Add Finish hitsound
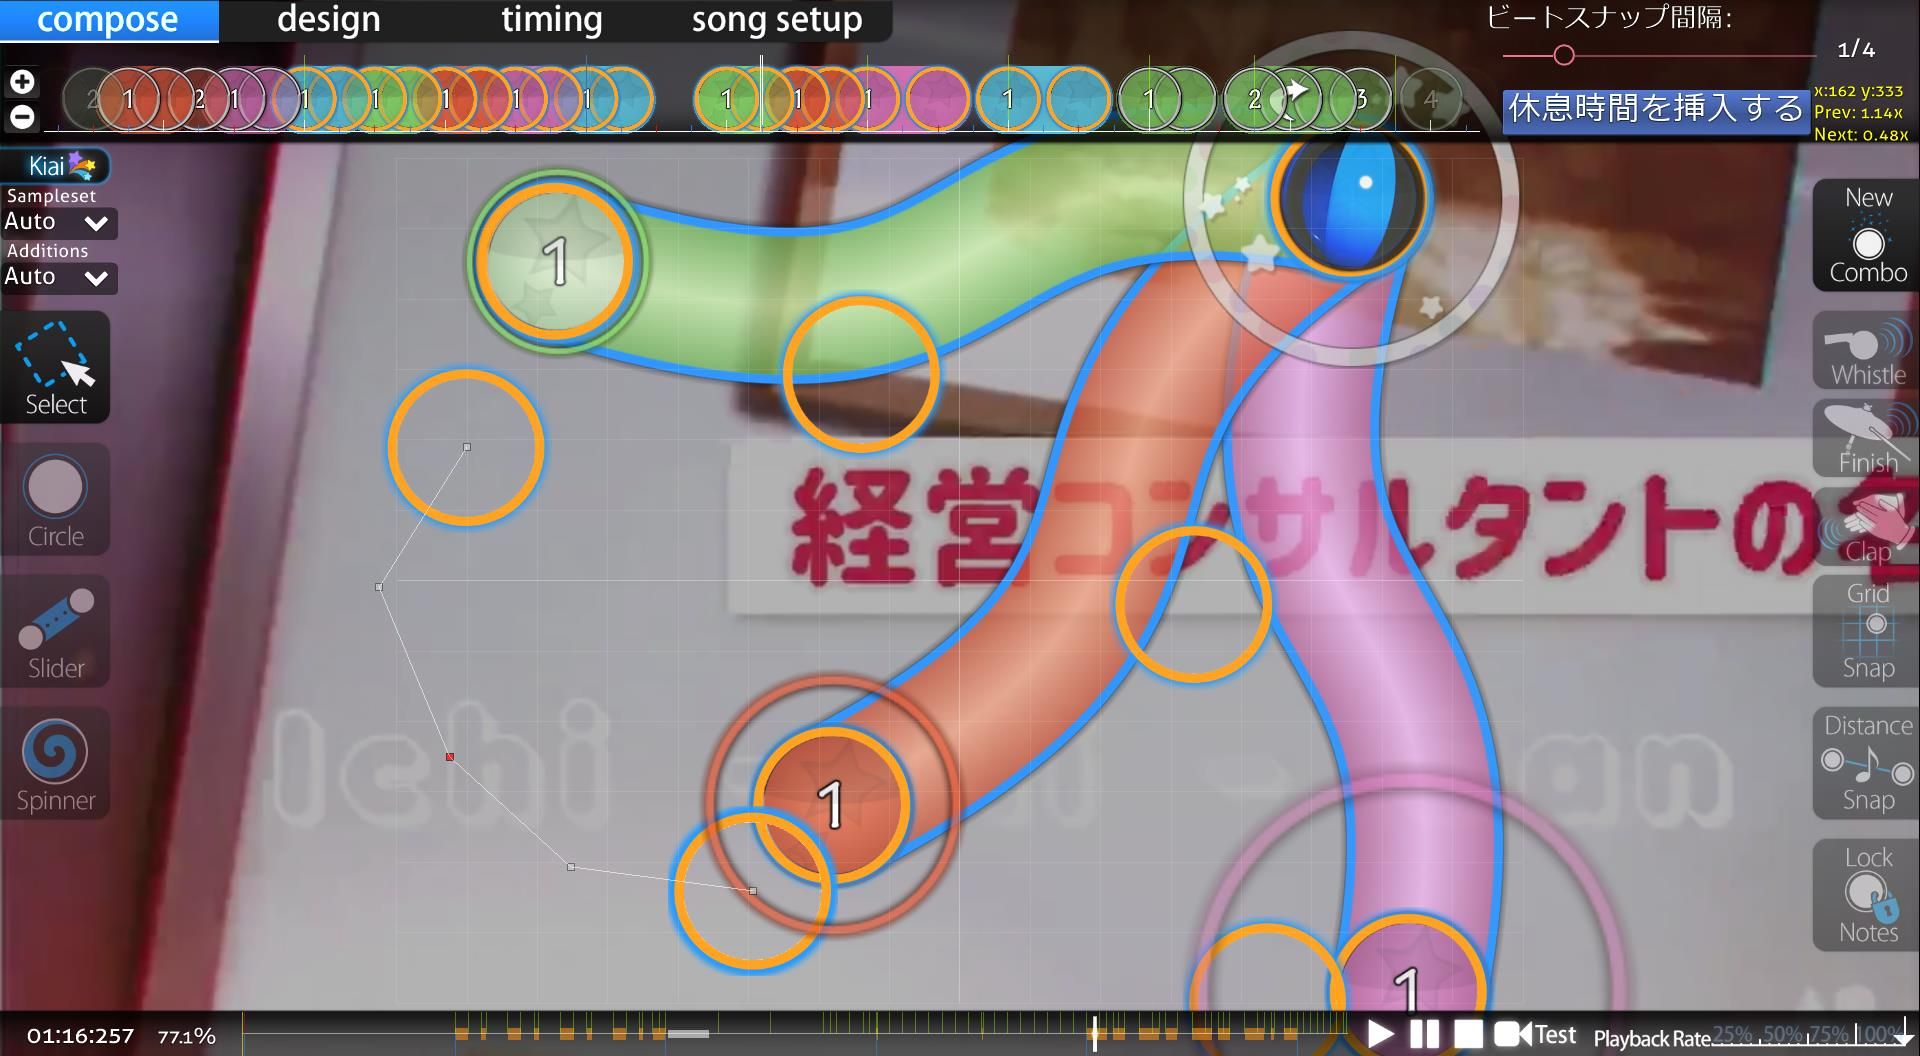1920x1056 pixels. click(1866, 439)
